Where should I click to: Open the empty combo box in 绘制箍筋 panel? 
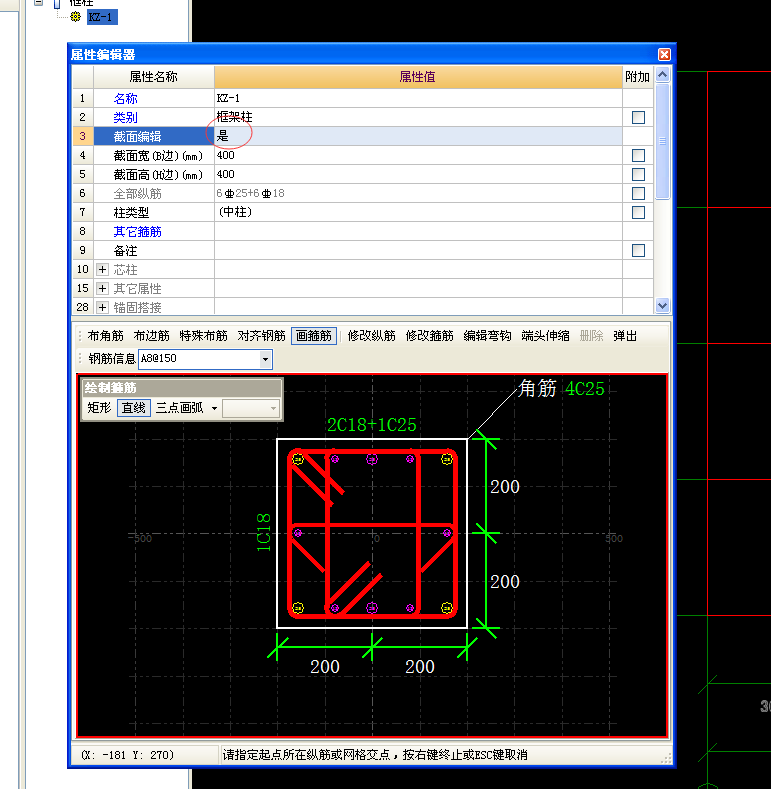click(250, 408)
